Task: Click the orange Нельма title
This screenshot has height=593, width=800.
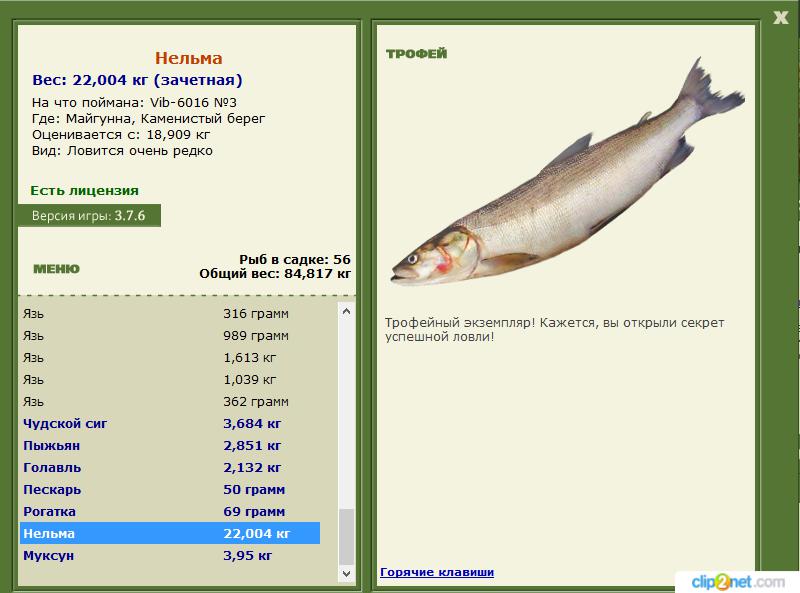Action: [x=189, y=58]
